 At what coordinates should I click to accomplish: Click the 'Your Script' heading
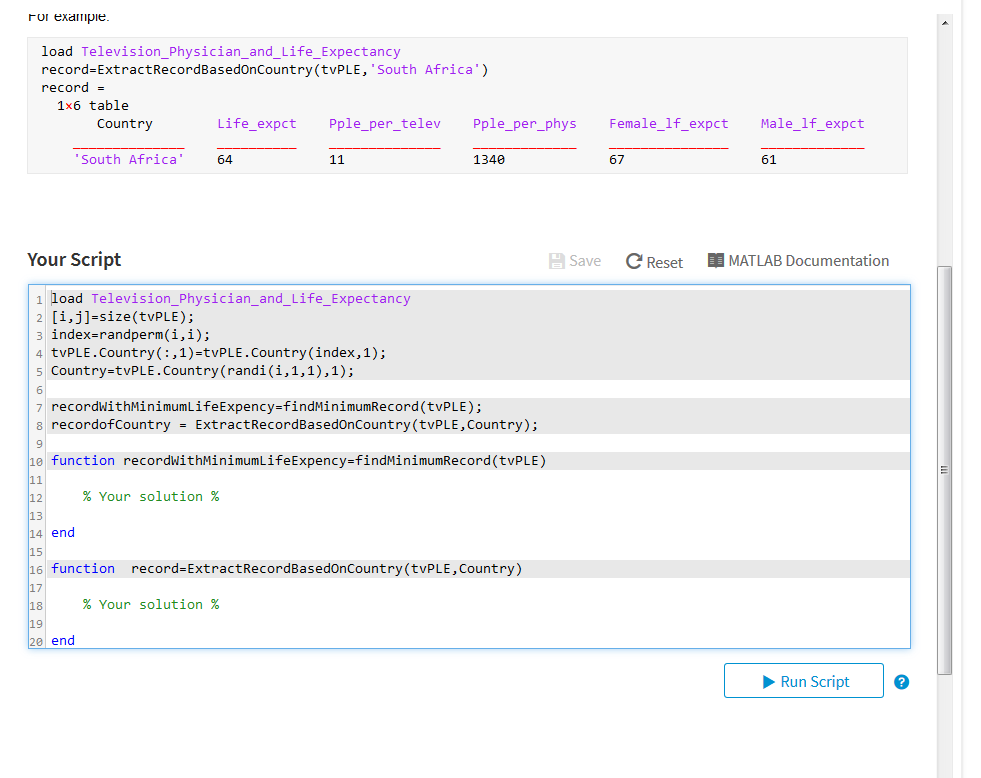74,260
